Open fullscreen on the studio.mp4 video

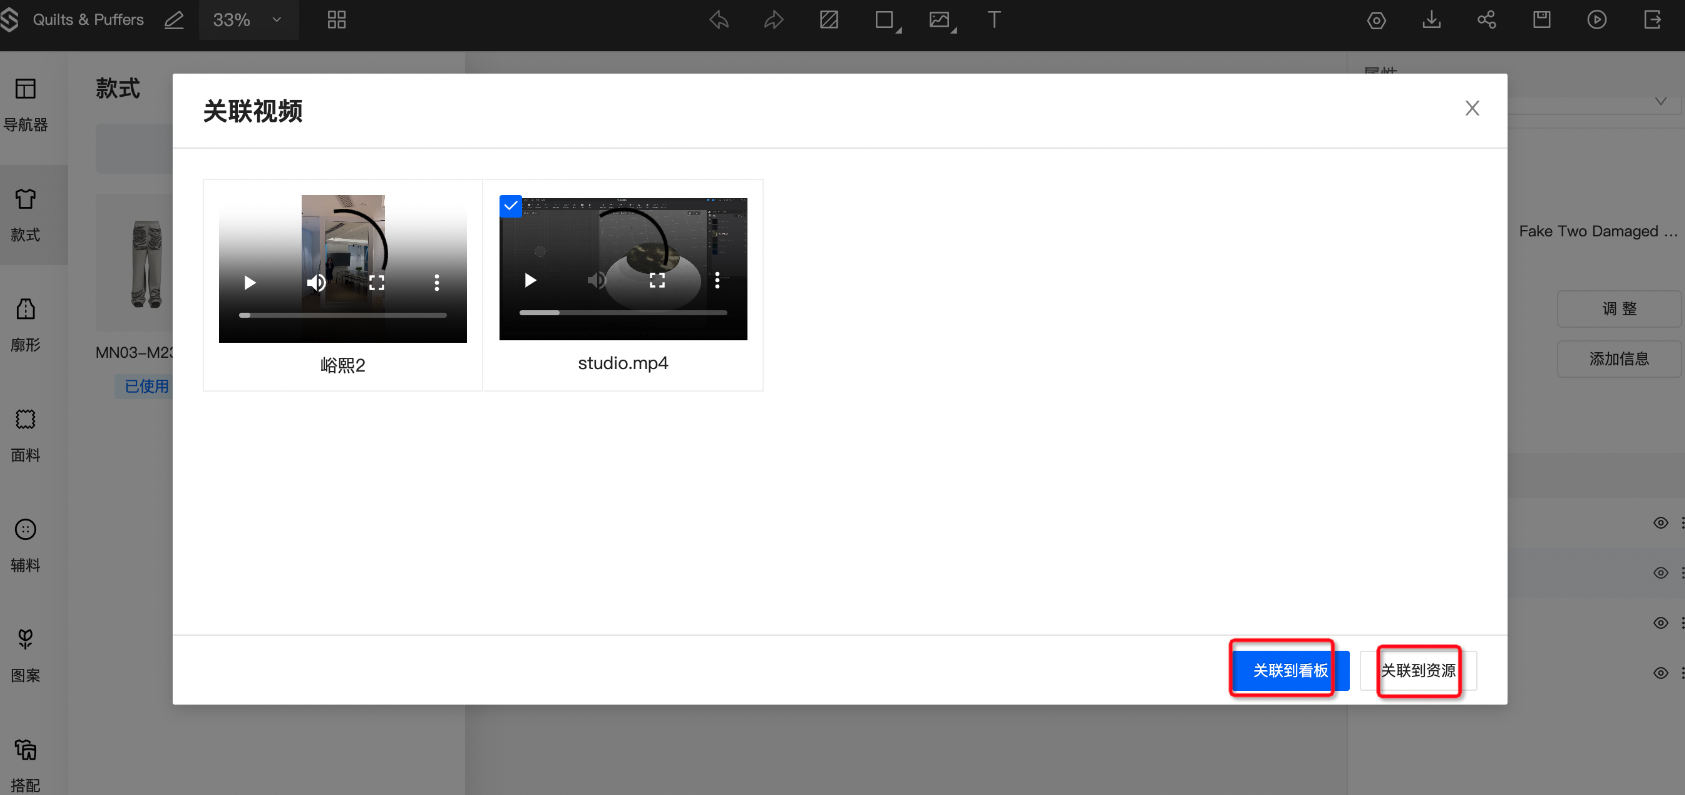coord(657,281)
